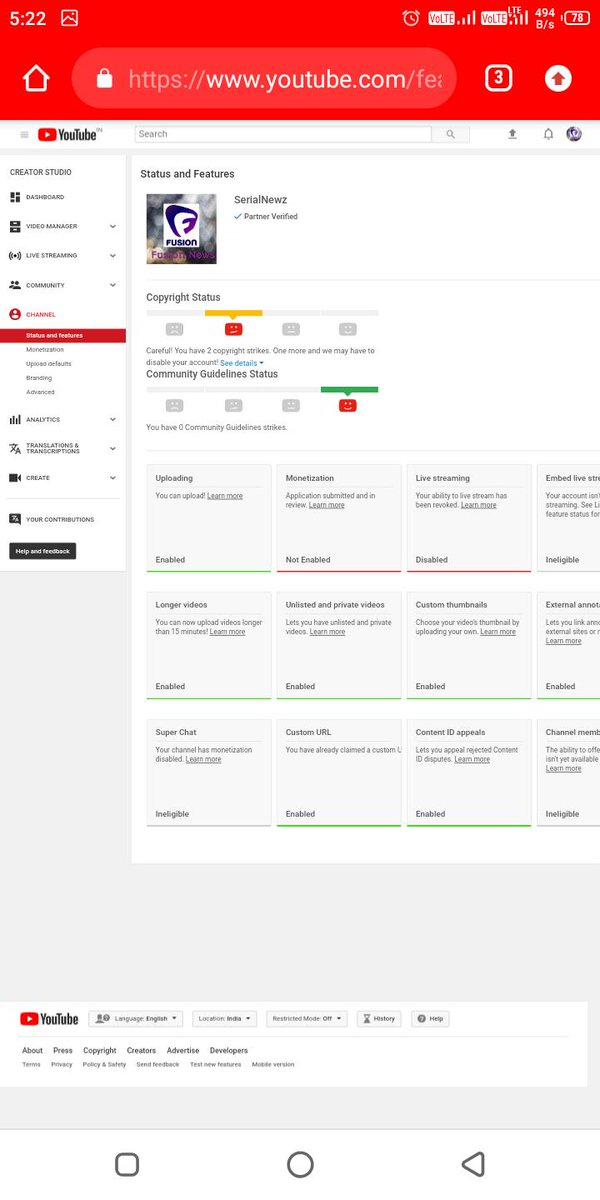
Task: Open the Location: India dropdown
Action: click(225, 1018)
